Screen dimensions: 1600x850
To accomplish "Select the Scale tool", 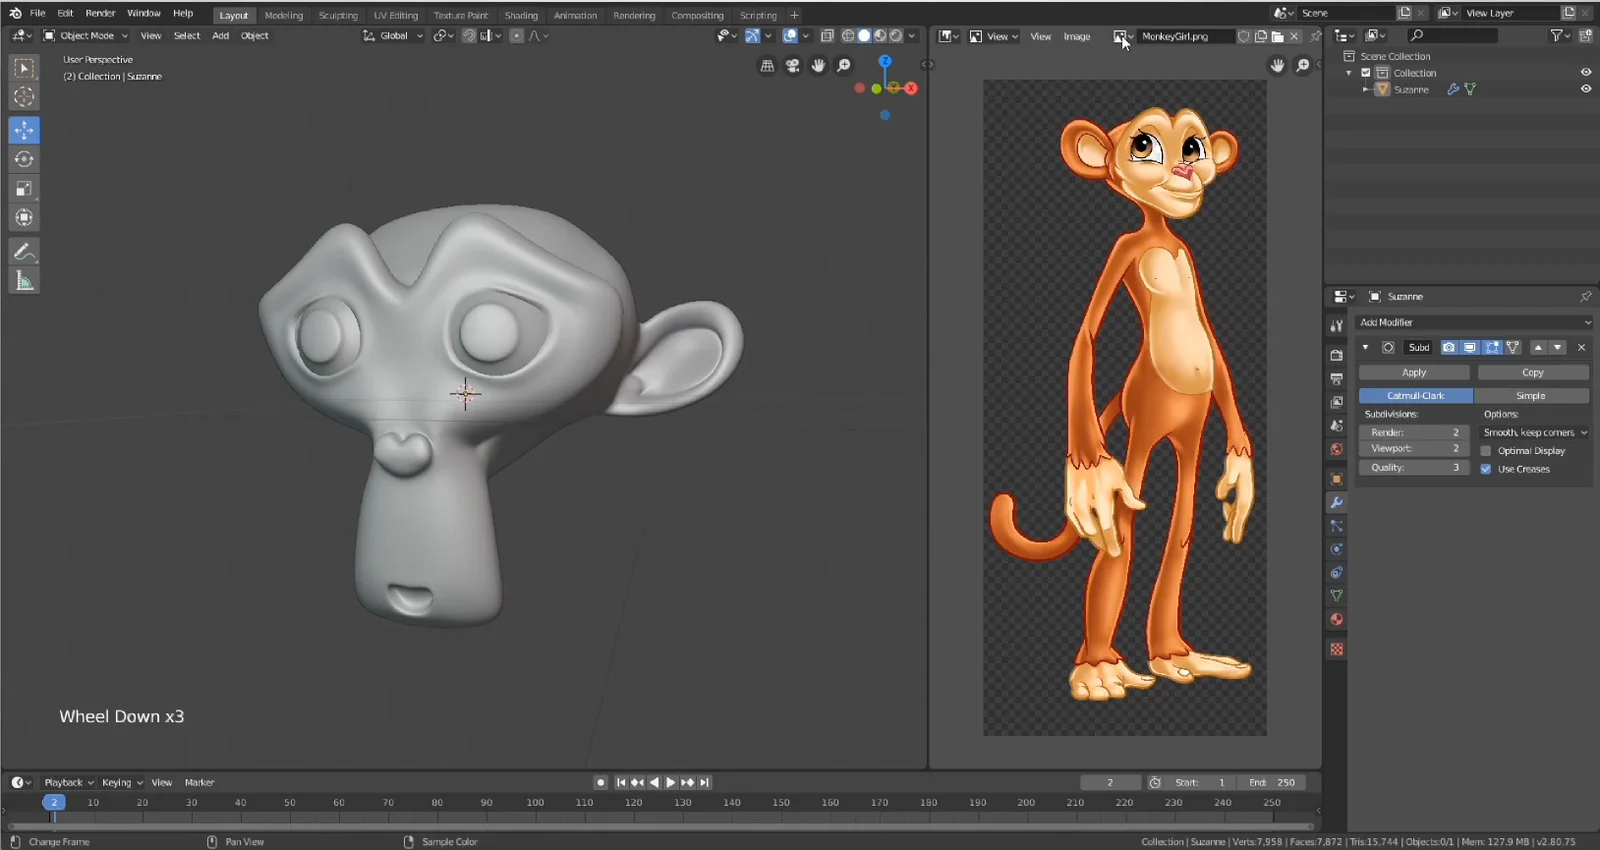I will point(24,188).
